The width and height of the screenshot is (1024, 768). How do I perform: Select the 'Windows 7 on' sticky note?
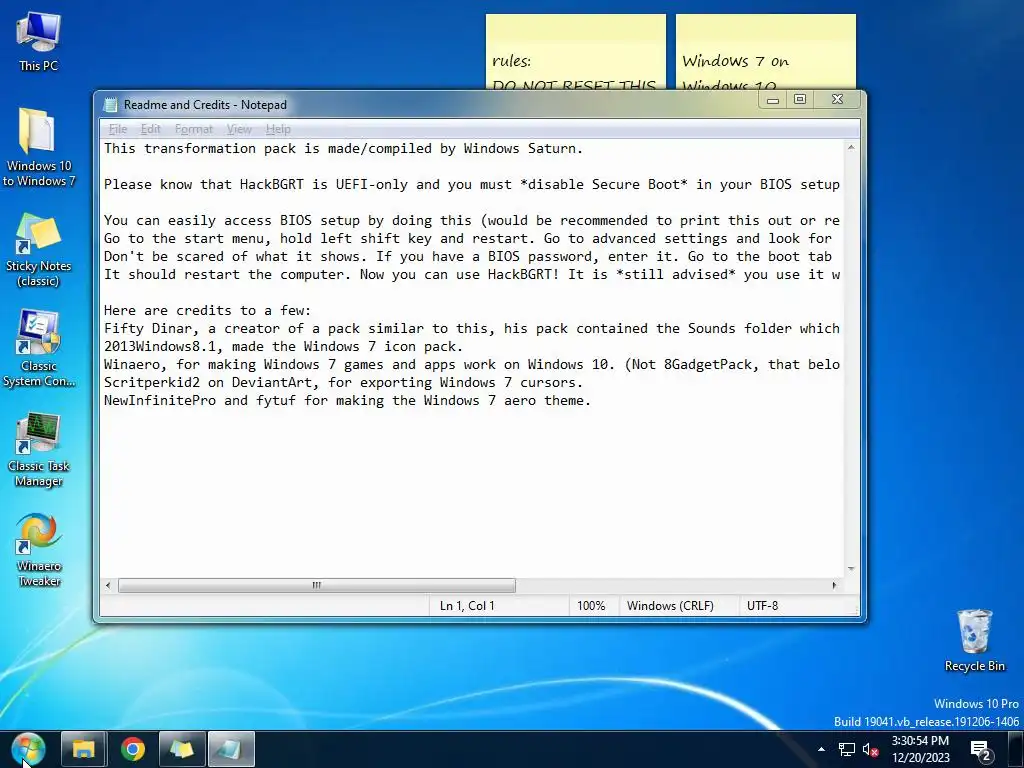coord(765,52)
